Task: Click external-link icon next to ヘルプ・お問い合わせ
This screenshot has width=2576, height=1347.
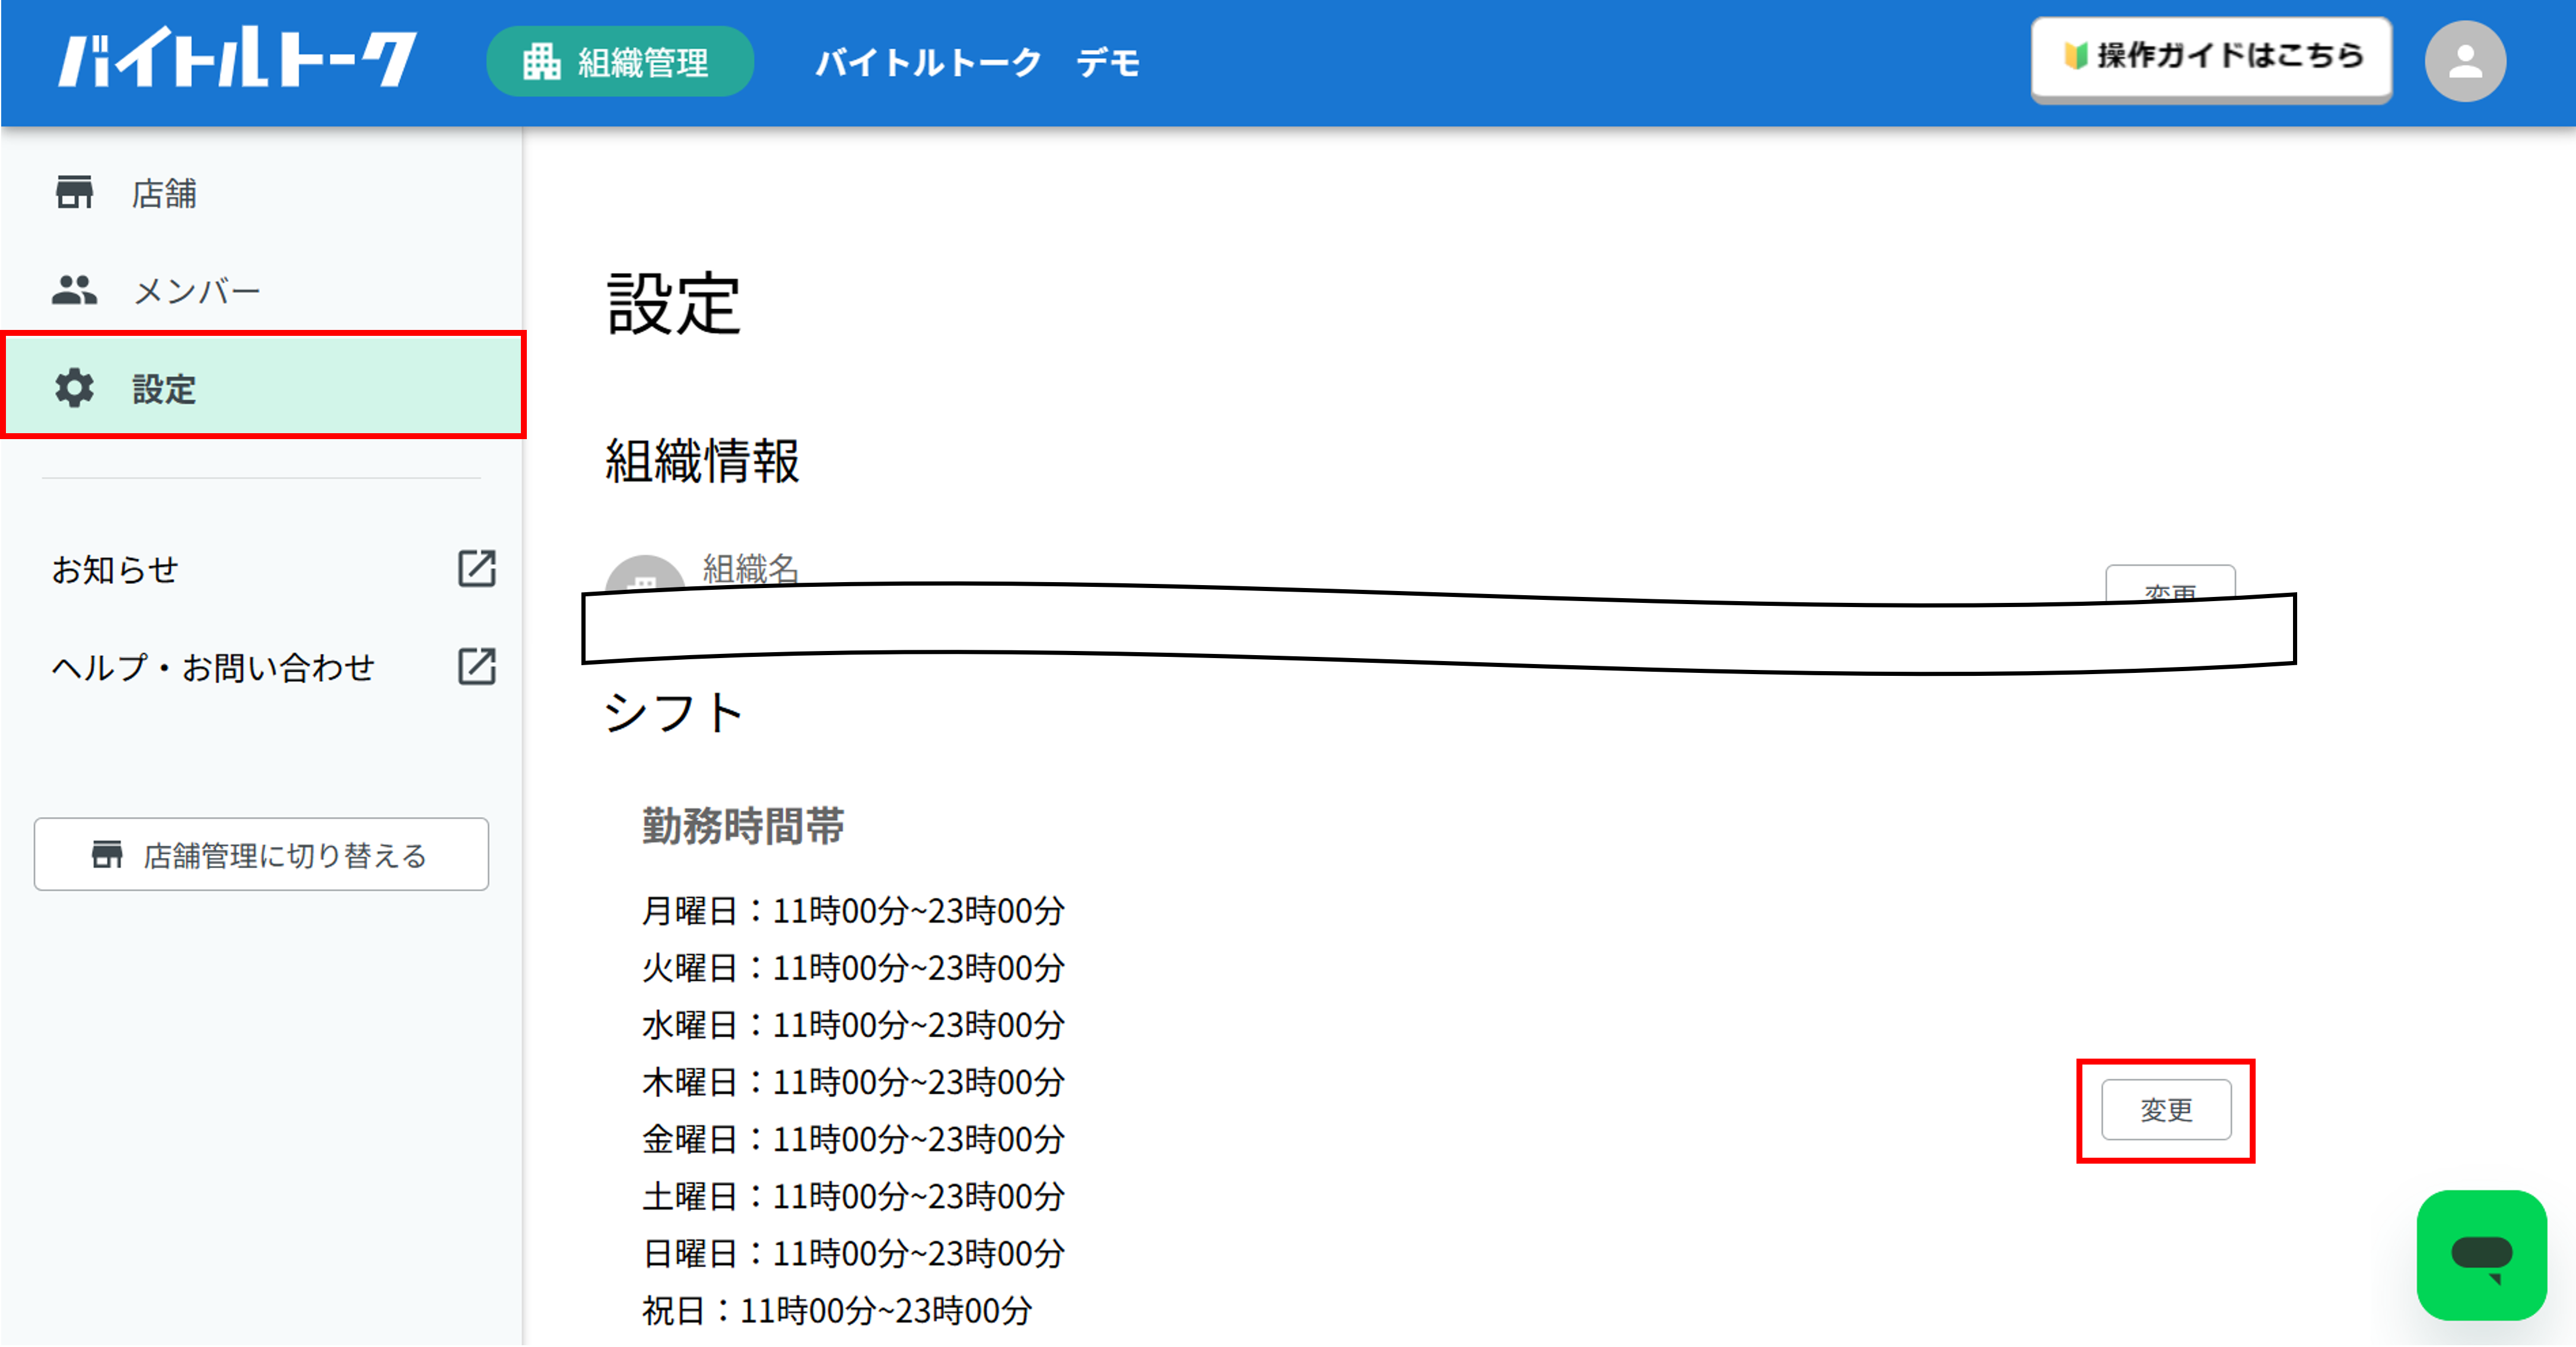Action: pos(477,666)
